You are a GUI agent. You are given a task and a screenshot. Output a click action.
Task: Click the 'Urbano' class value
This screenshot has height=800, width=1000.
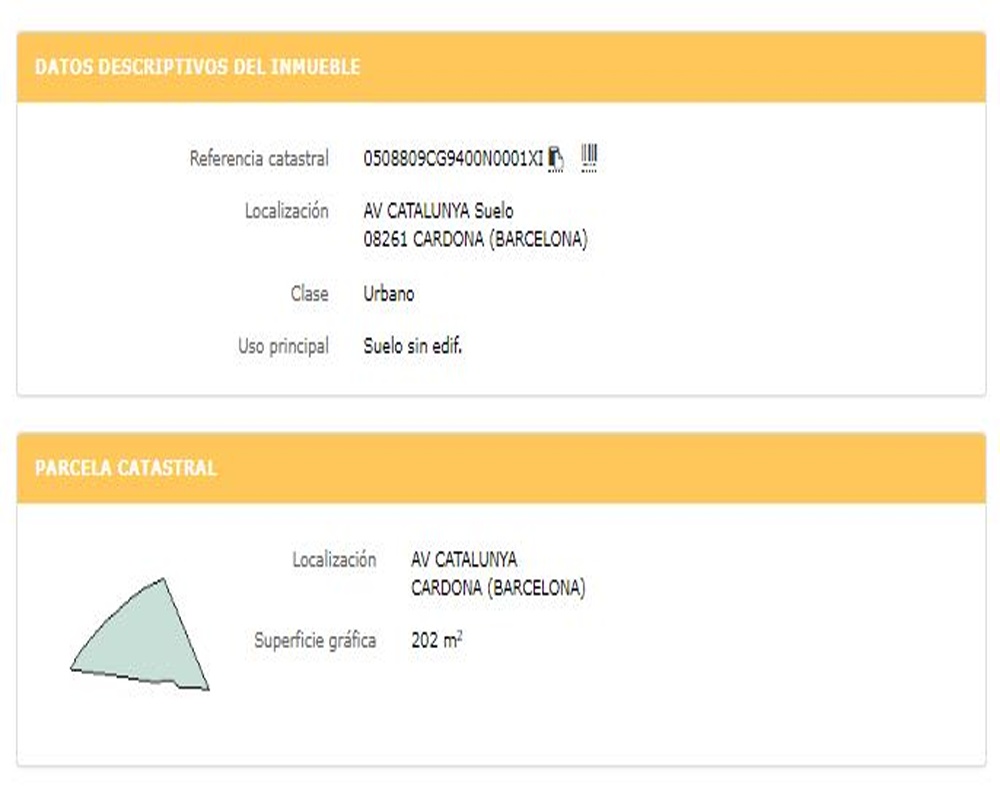389,294
